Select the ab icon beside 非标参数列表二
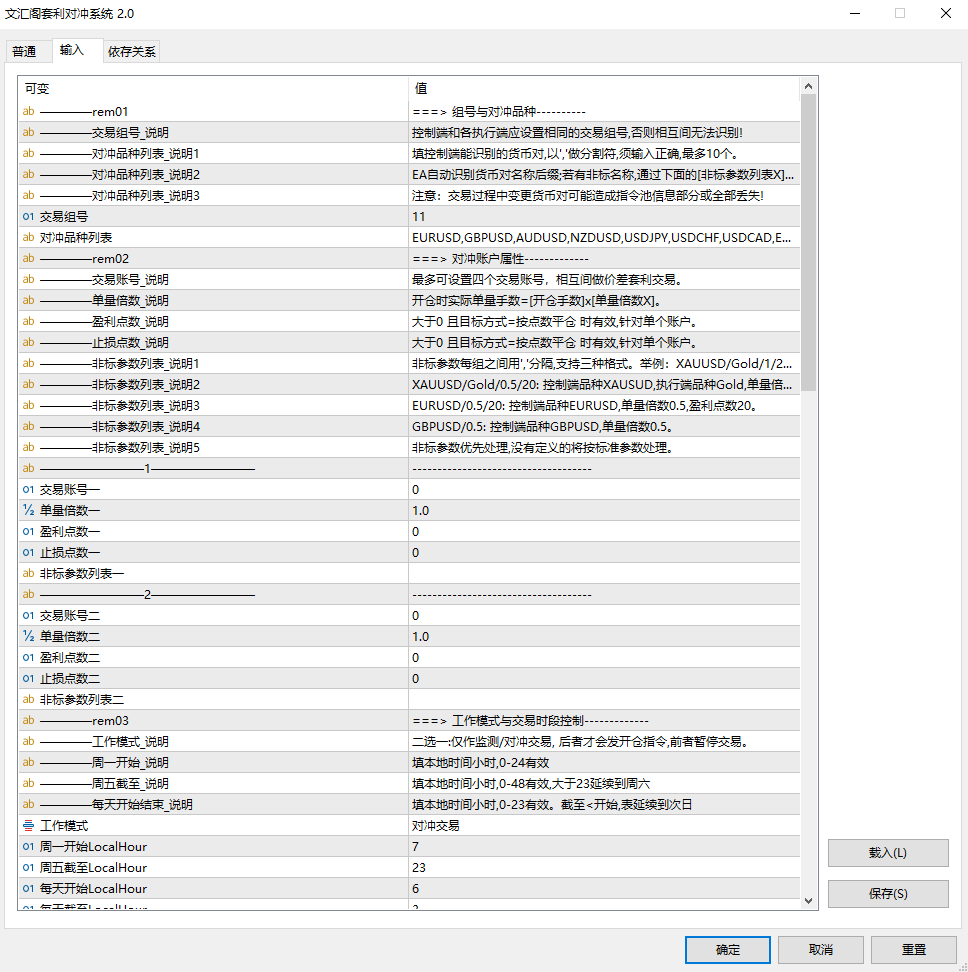 pyautogui.click(x=28, y=699)
